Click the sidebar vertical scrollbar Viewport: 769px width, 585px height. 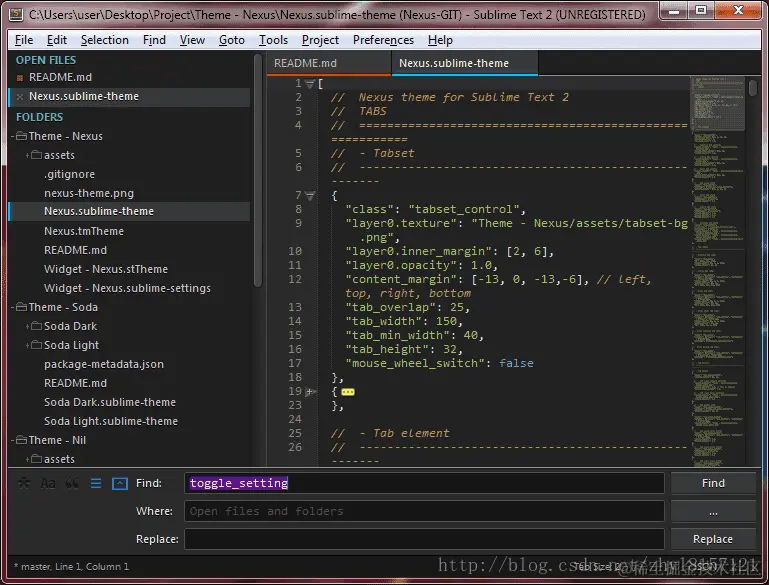point(258,169)
